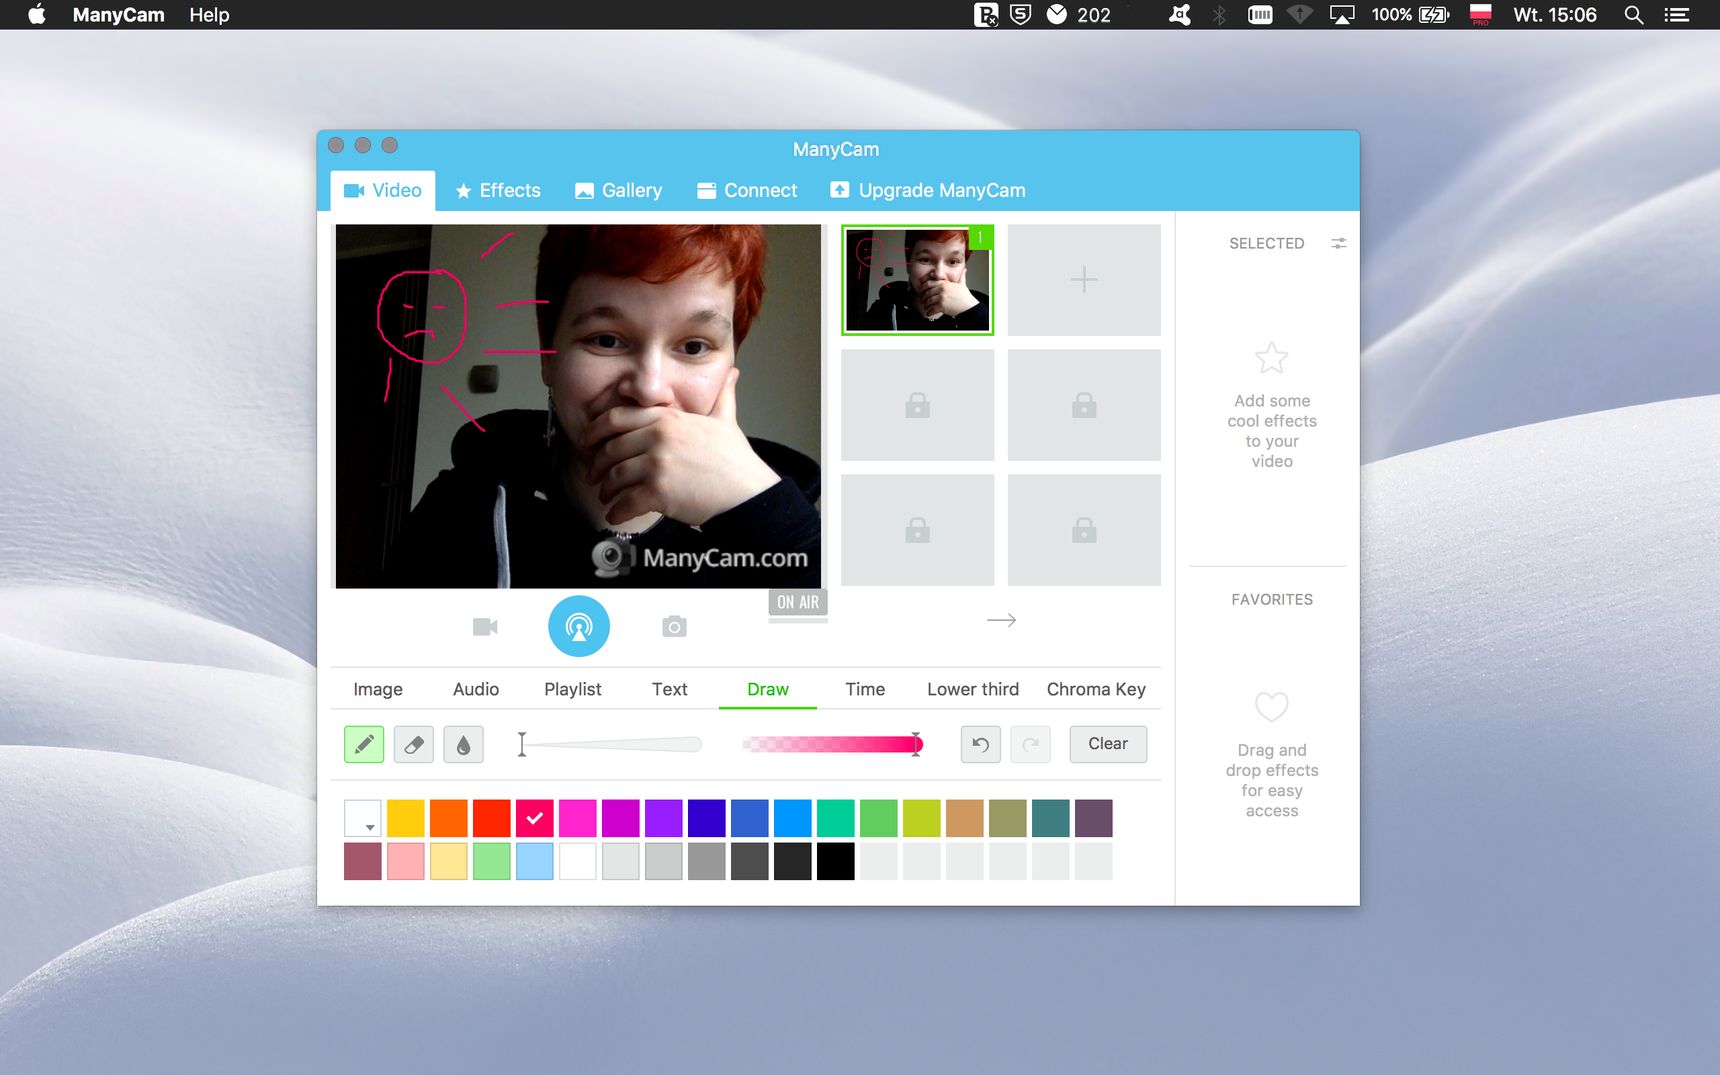Switch to the Text sub-tab
The image size is (1720, 1075).
click(670, 689)
